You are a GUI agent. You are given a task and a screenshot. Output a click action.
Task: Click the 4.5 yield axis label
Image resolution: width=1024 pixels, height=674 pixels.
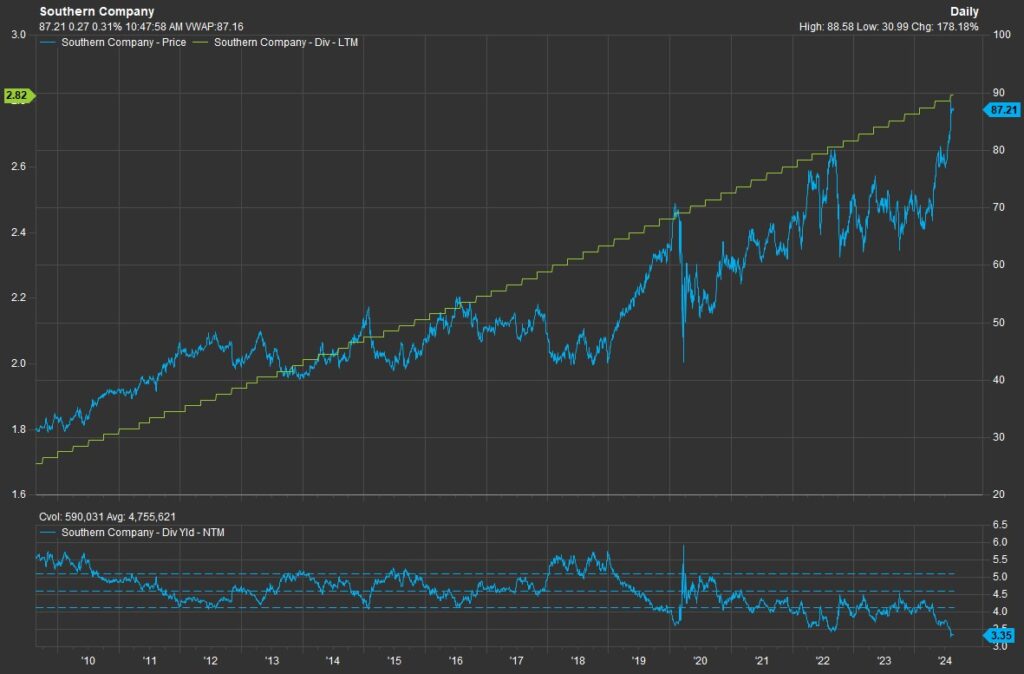pos(1000,594)
